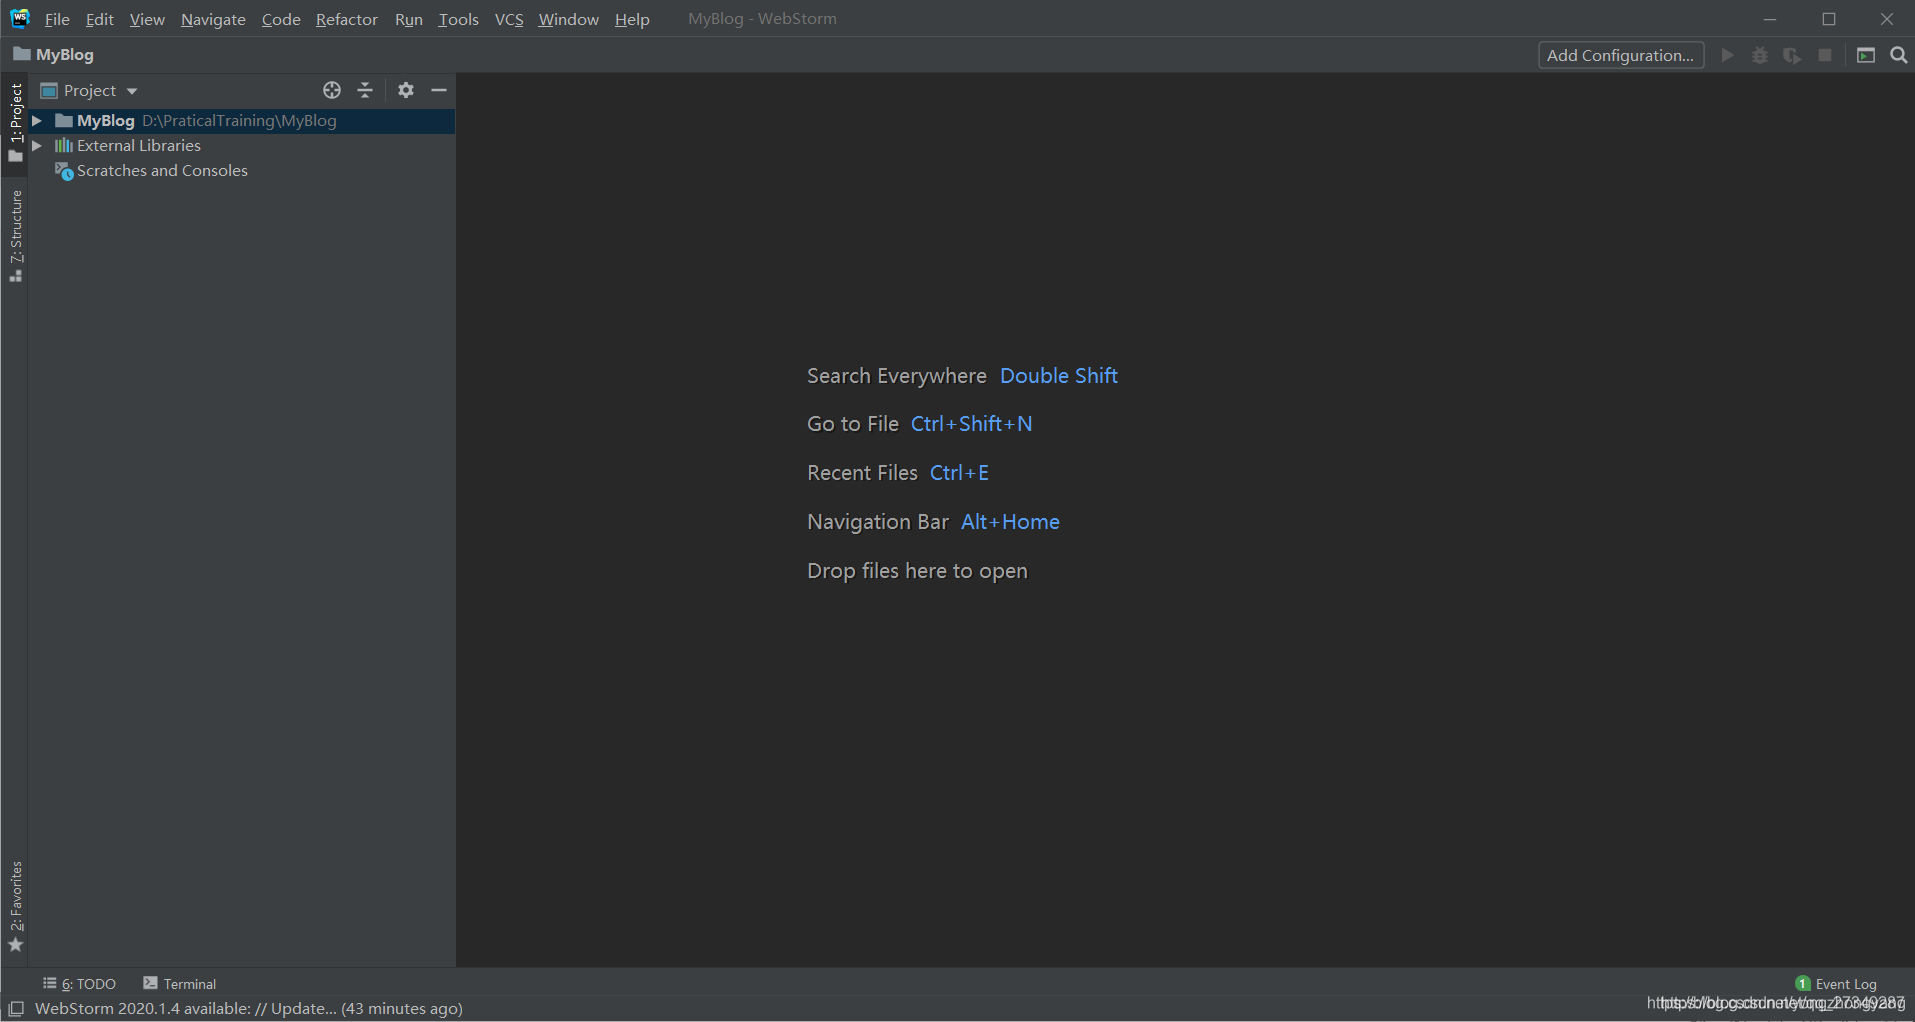
Task: Open the Edit menu
Action: pyautogui.click(x=99, y=19)
